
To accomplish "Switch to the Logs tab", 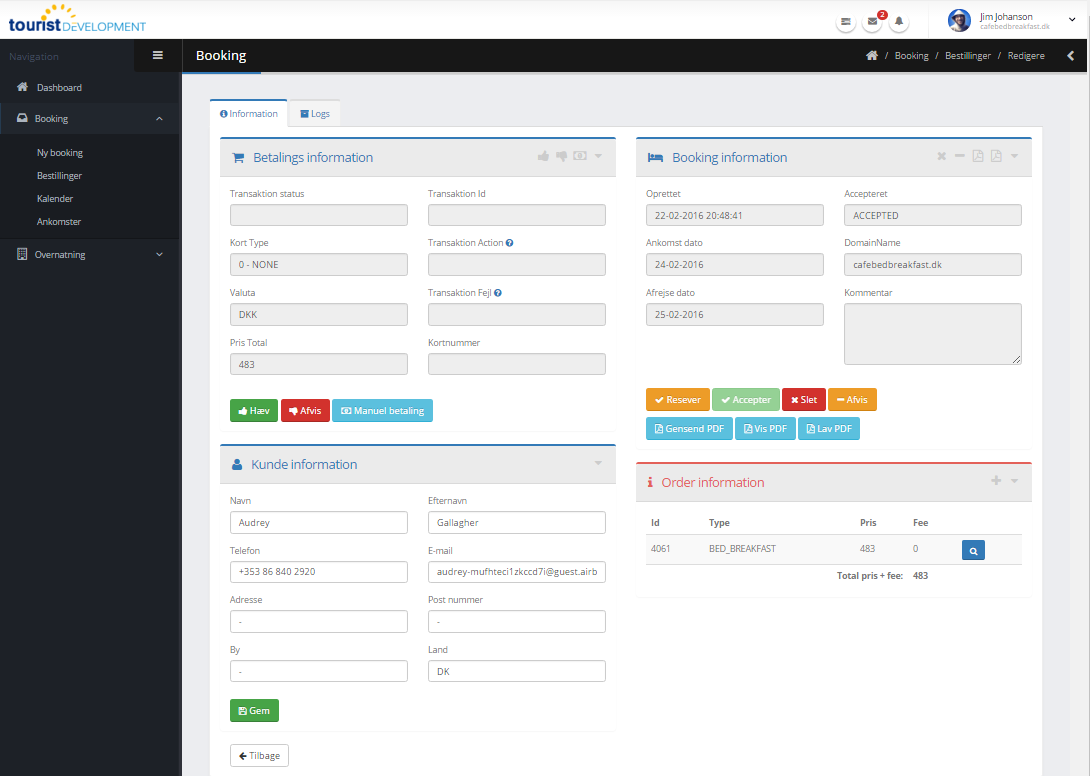I will coord(314,114).
